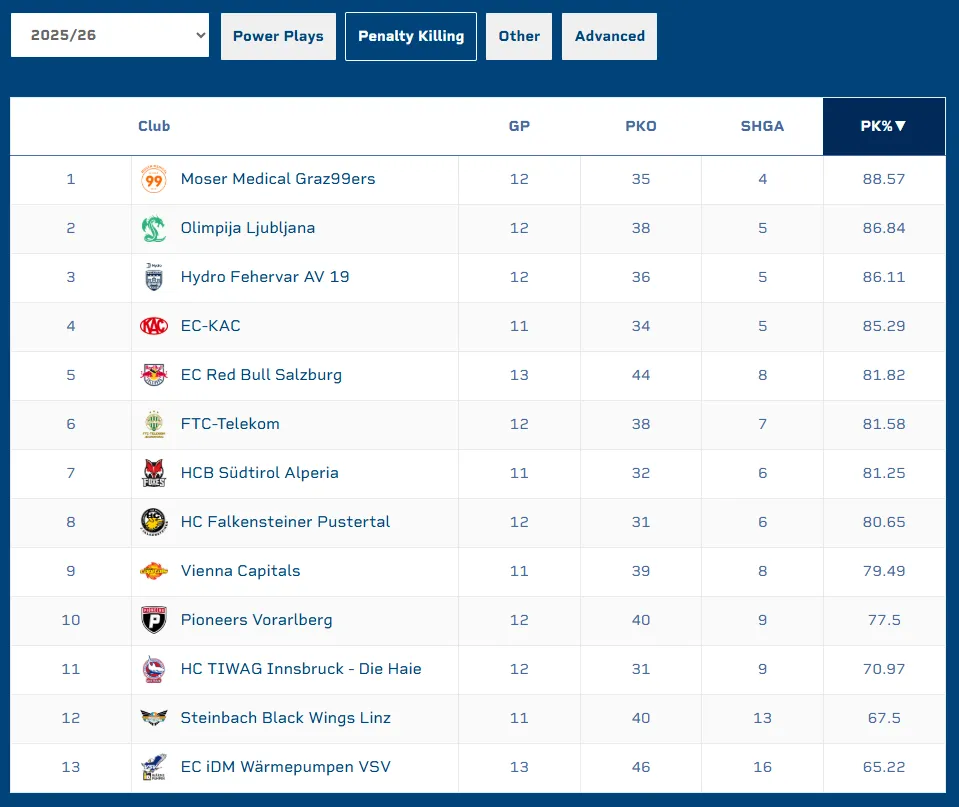Click the HCB Südtirol Alperia fox logo
This screenshot has height=807, width=959.
click(154, 474)
